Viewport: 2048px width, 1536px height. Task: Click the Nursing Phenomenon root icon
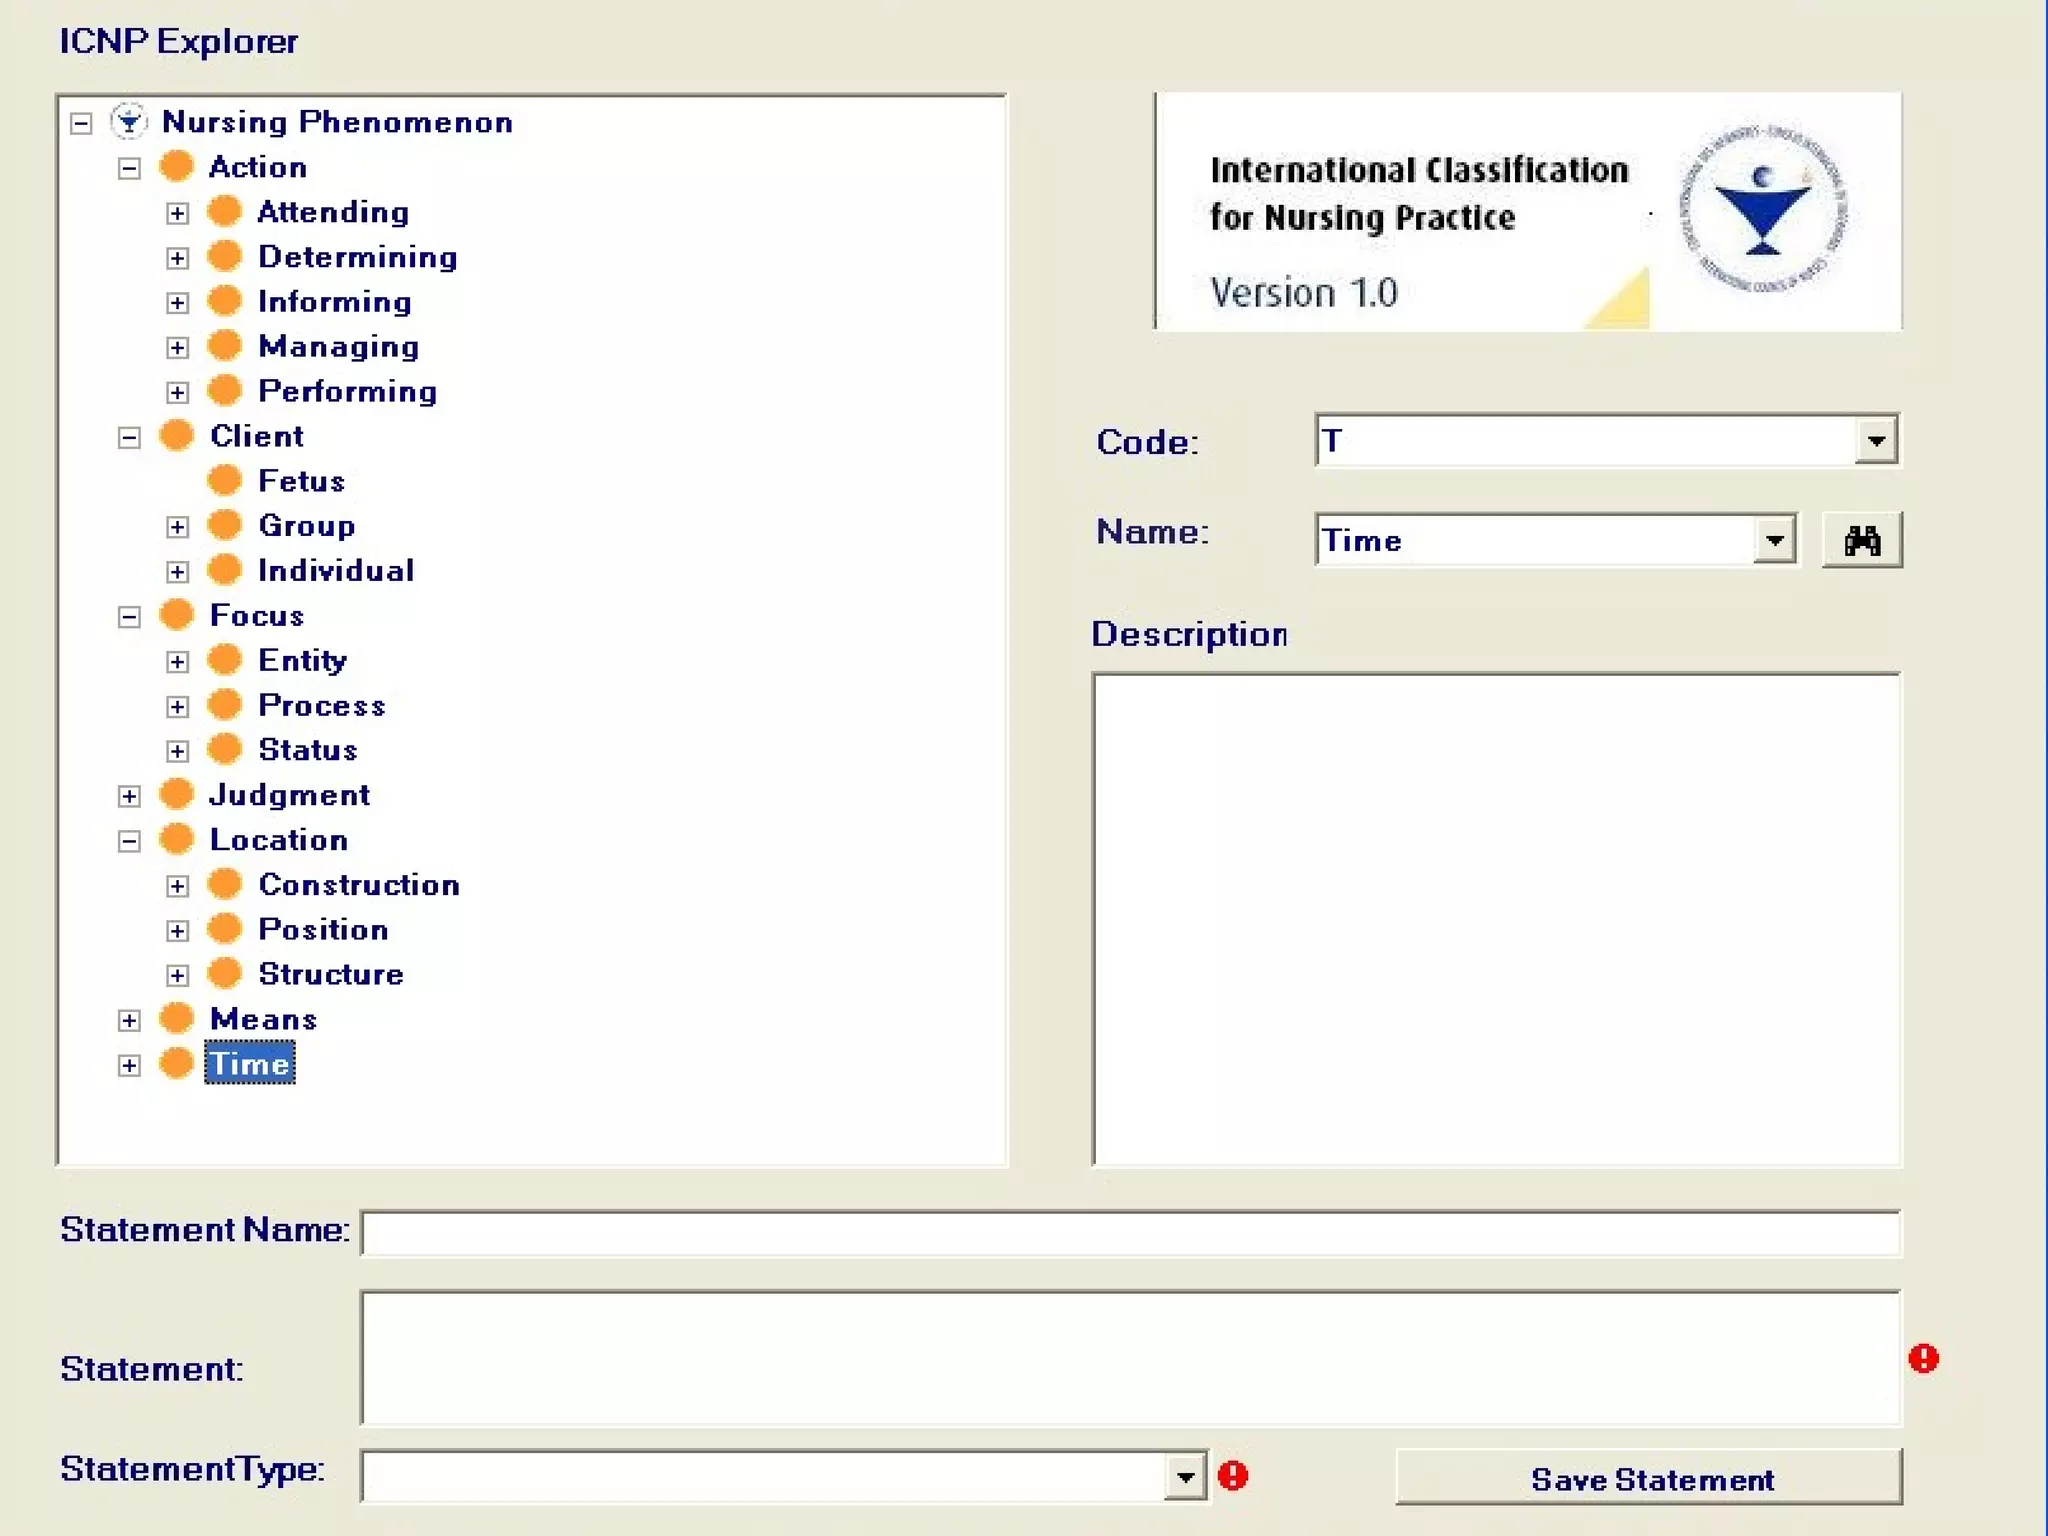(129, 122)
